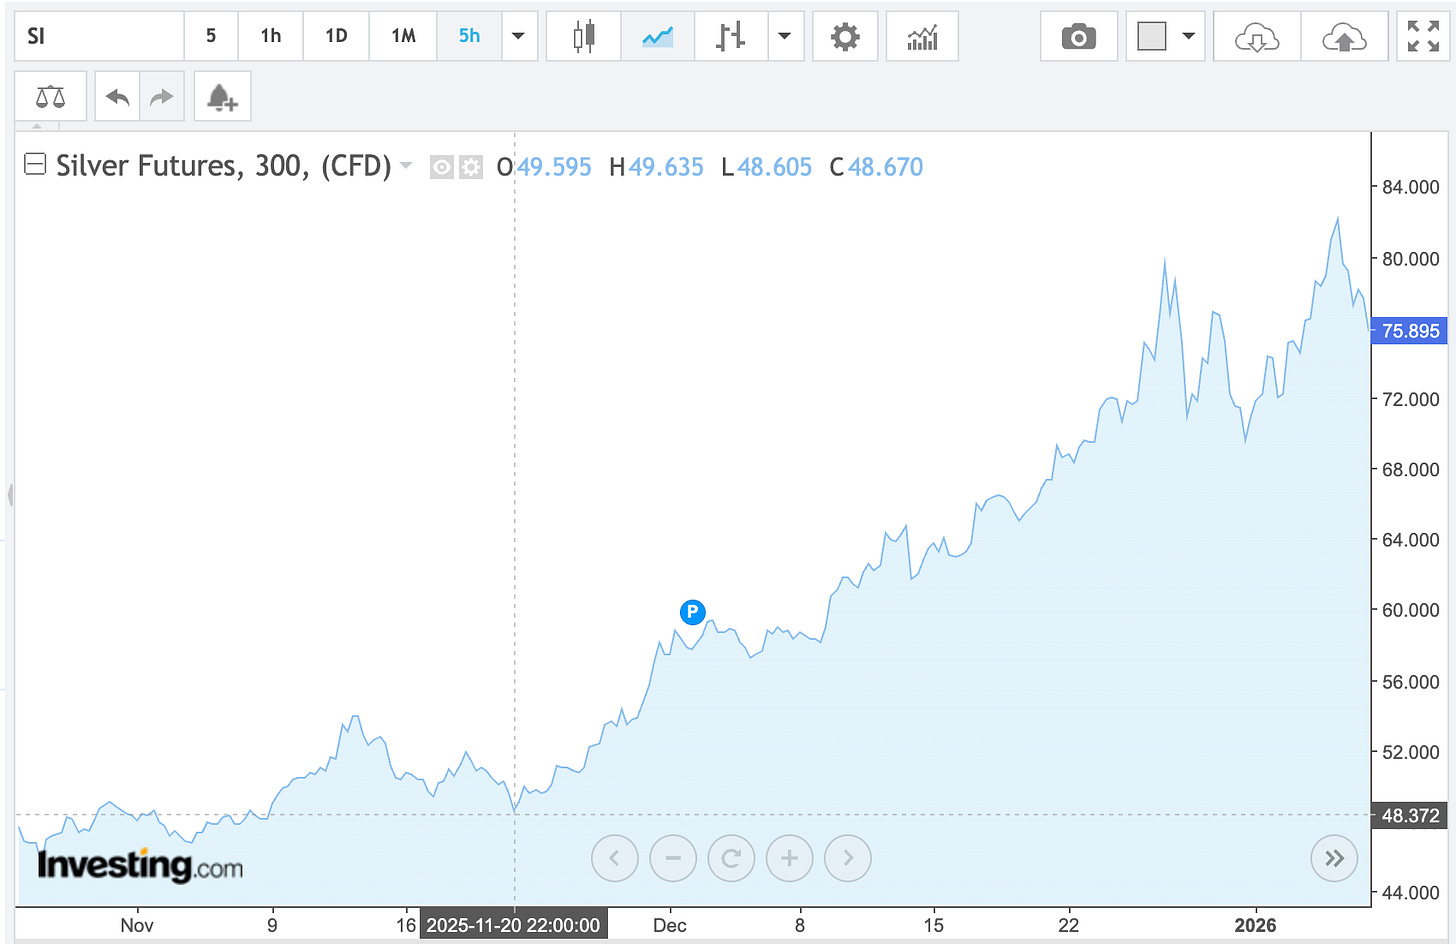Open the compare symbols scale icon
Viewport: 1456px width, 944px height.
(x=50, y=97)
